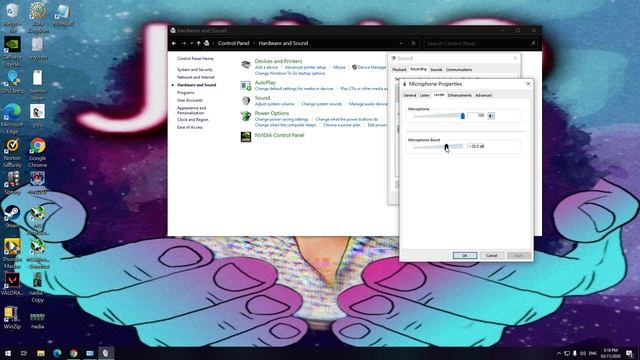The image size is (640, 360).
Task: Click the NVIDIA Control Panel icon
Action: (246, 136)
